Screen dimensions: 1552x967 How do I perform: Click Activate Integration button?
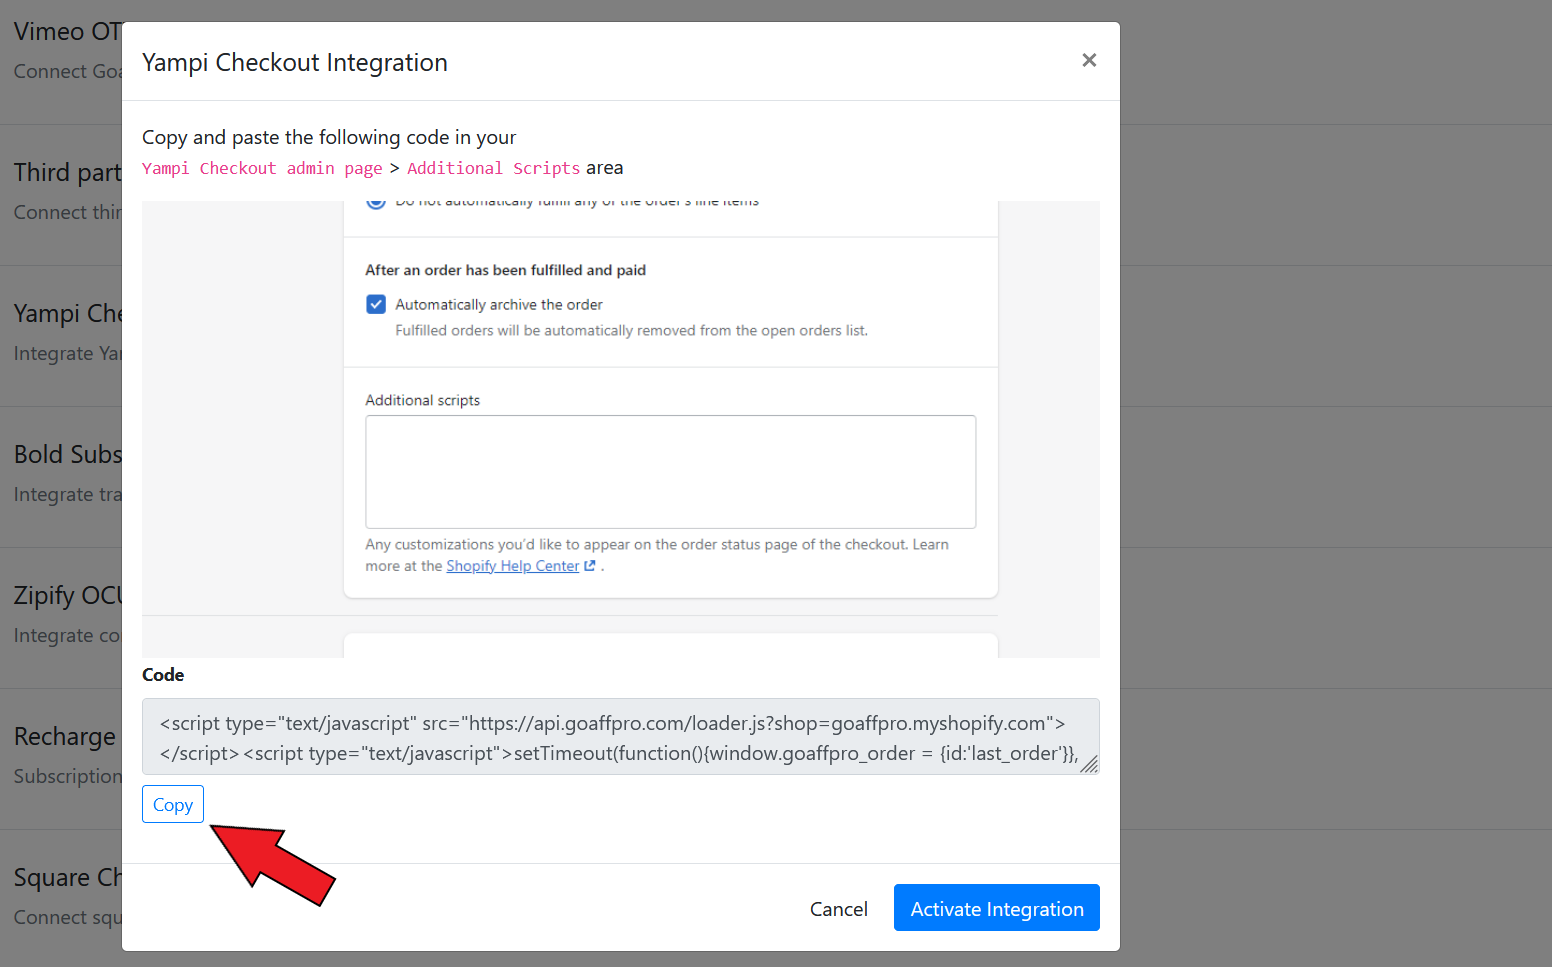point(997,908)
